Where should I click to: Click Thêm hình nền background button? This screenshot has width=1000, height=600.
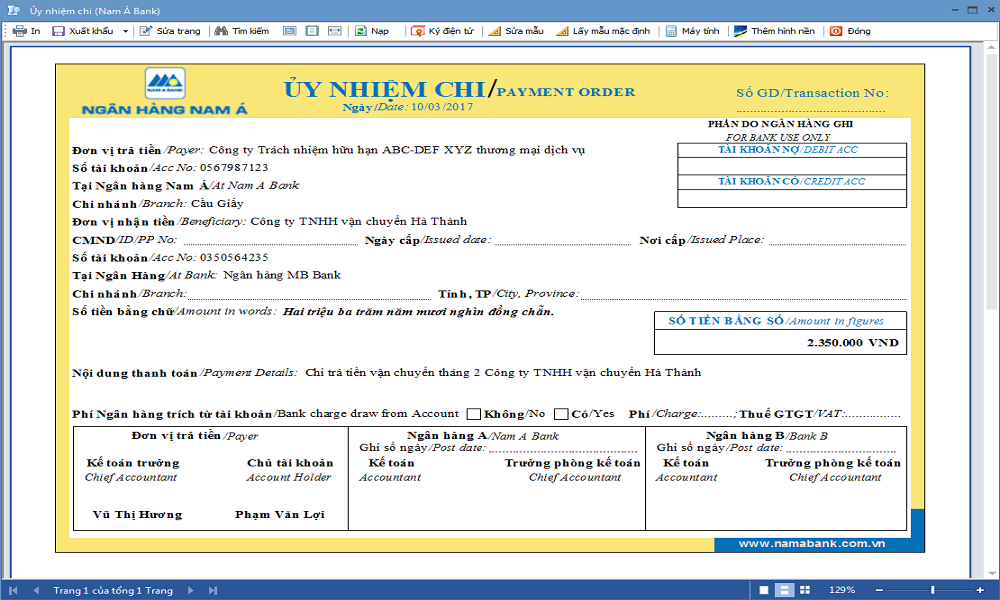click(x=775, y=31)
